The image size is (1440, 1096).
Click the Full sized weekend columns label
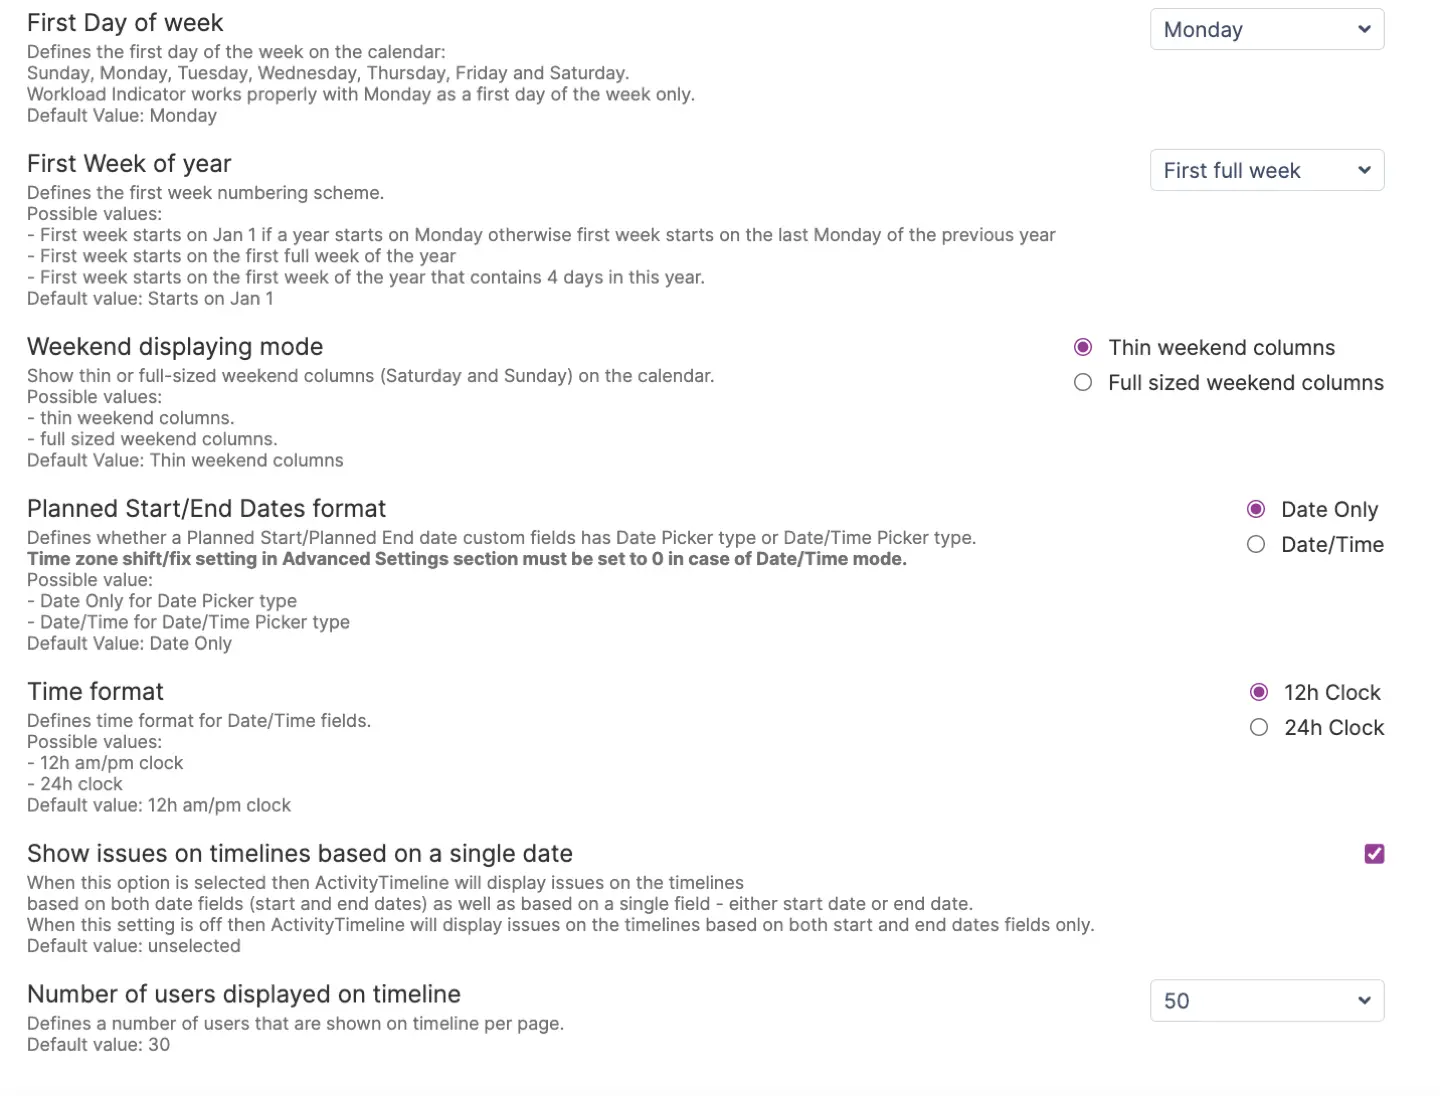point(1245,383)
